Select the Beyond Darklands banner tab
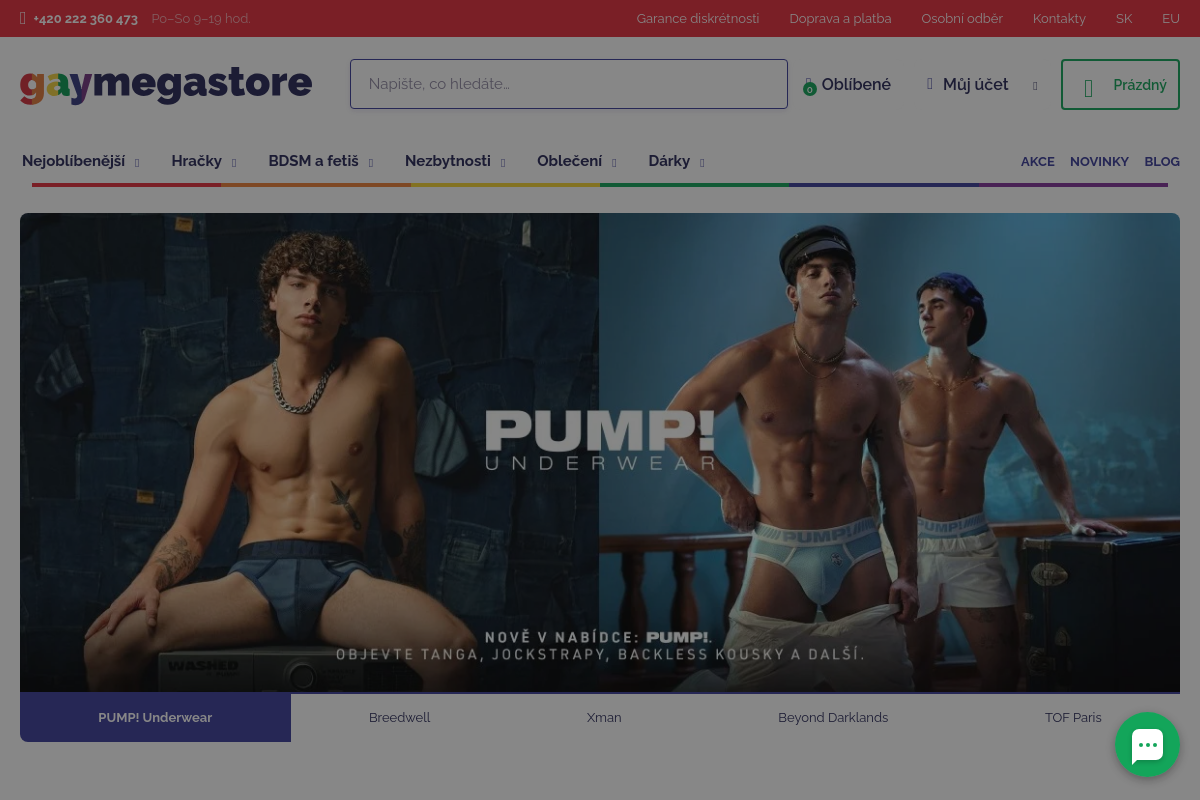Screen dimensions: 1200x800 tap(833, 717)
